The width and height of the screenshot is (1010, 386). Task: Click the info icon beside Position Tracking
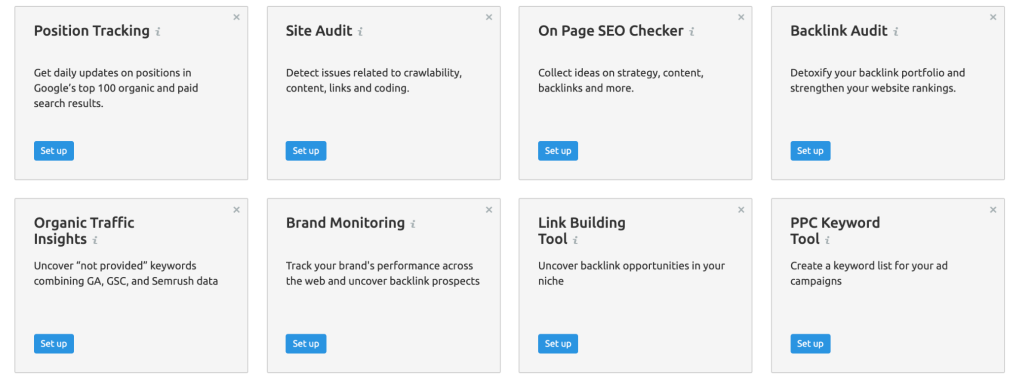[x=158, y=31]
